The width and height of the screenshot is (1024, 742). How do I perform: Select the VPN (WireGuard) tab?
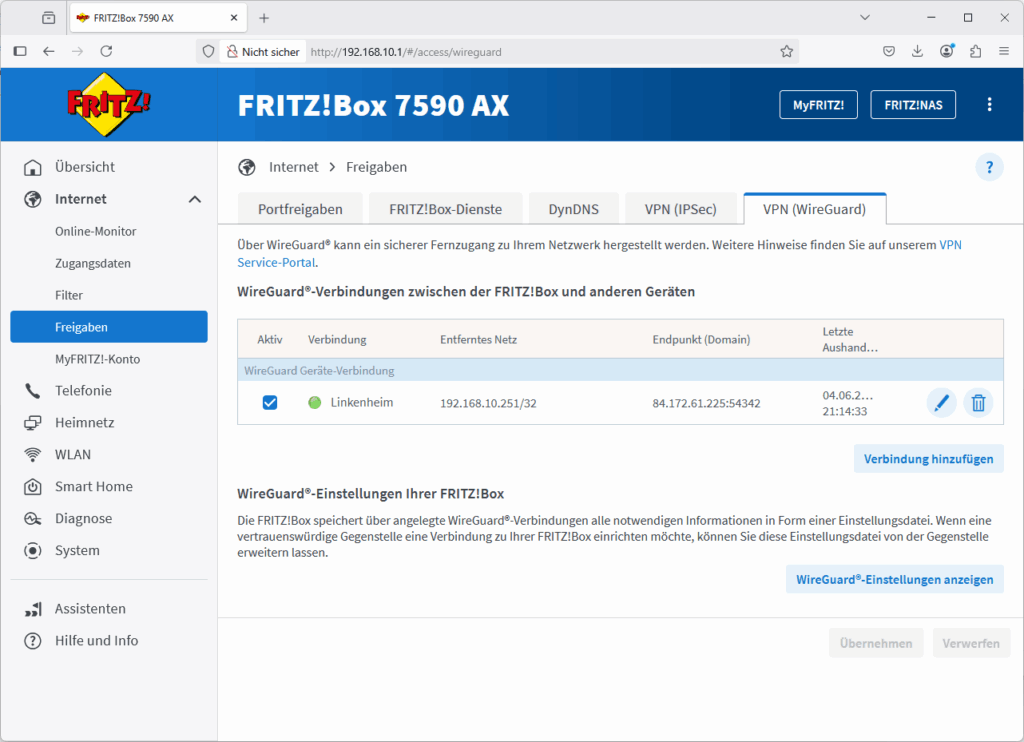[x=814, y=209]
